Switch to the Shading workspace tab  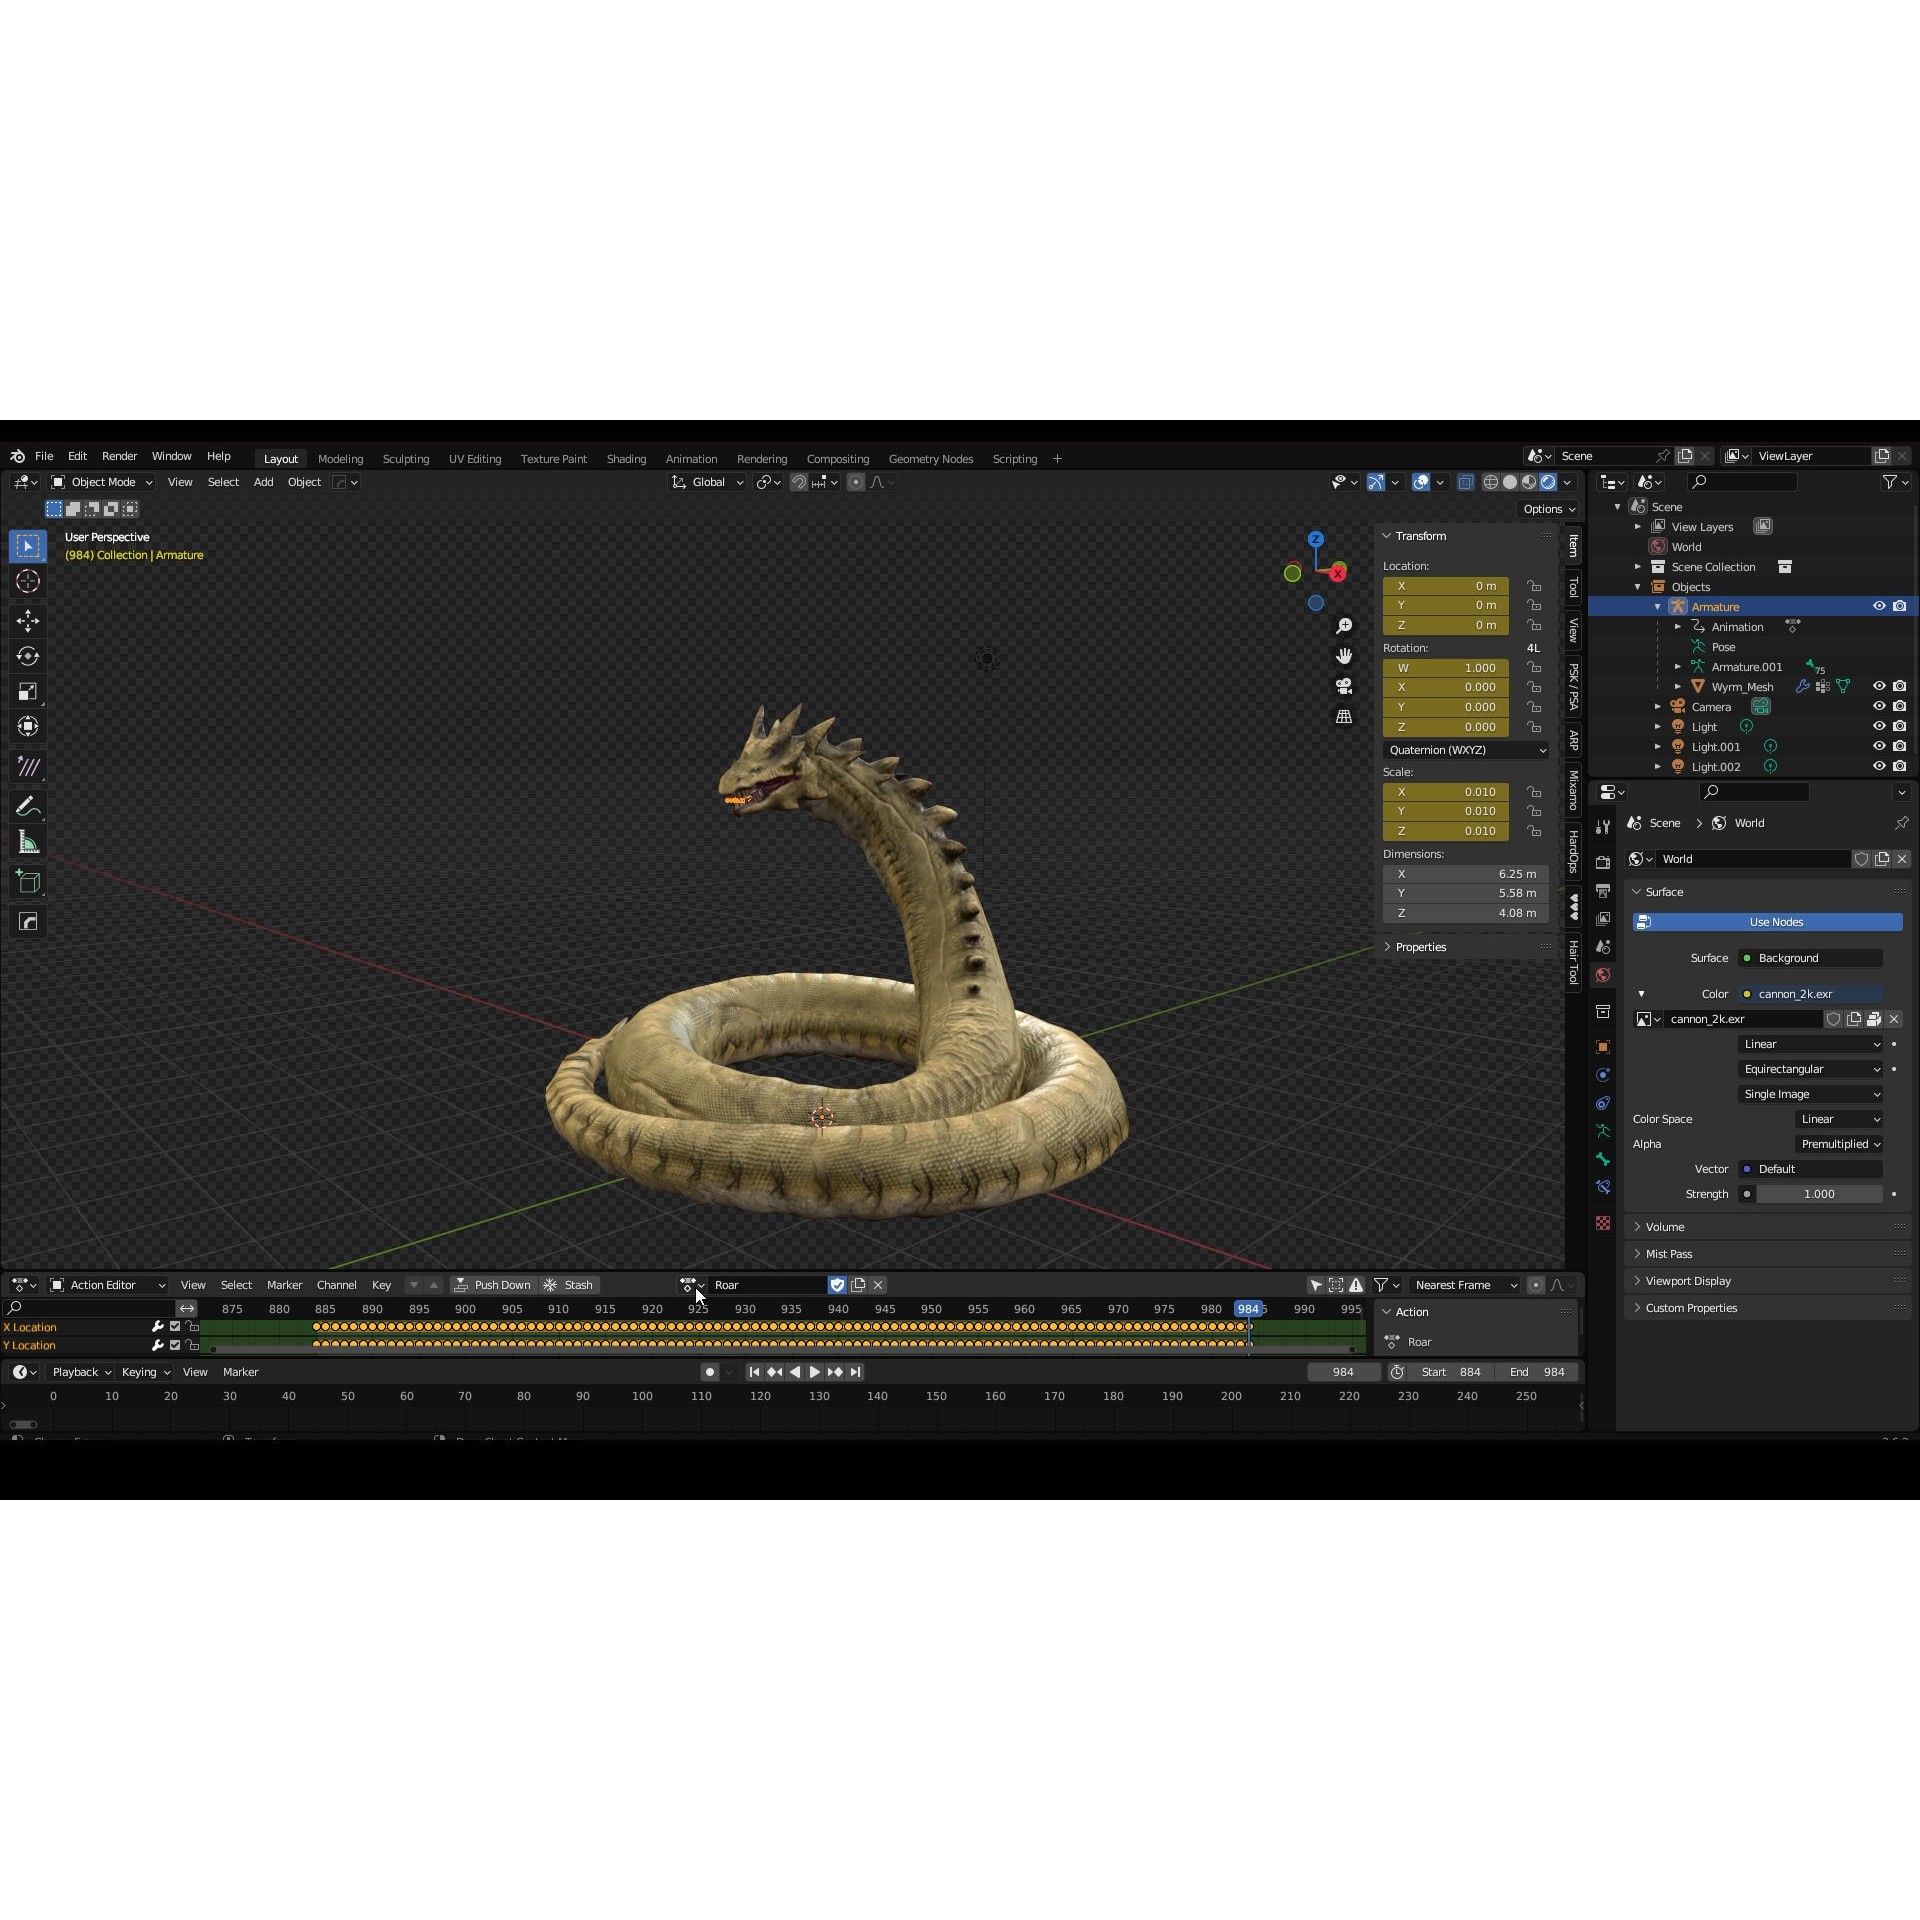tap(626, 458)
